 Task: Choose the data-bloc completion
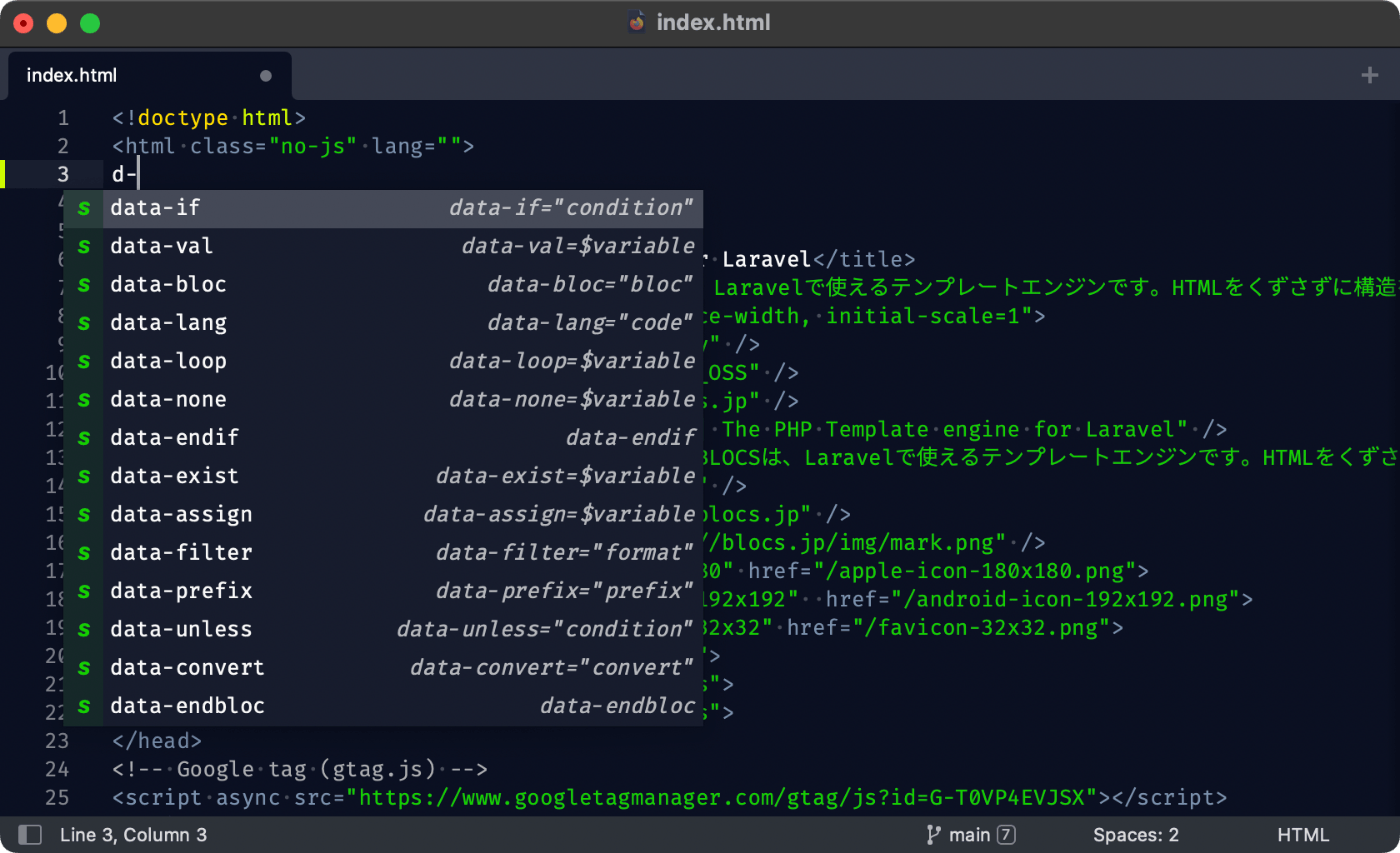click(383, 285)
